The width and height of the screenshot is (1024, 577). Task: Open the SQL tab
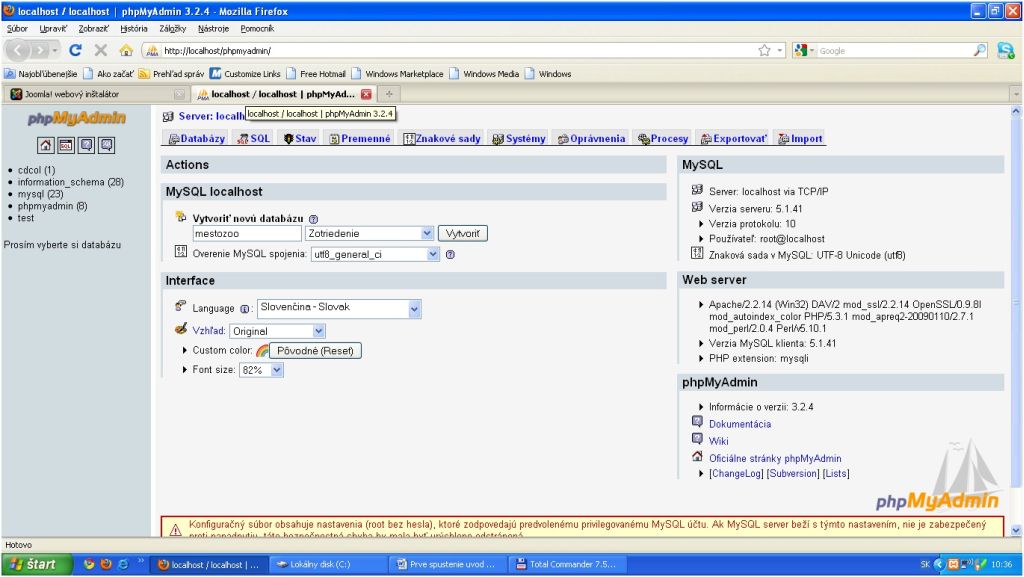pyautogui.click(x=253, y=138)
